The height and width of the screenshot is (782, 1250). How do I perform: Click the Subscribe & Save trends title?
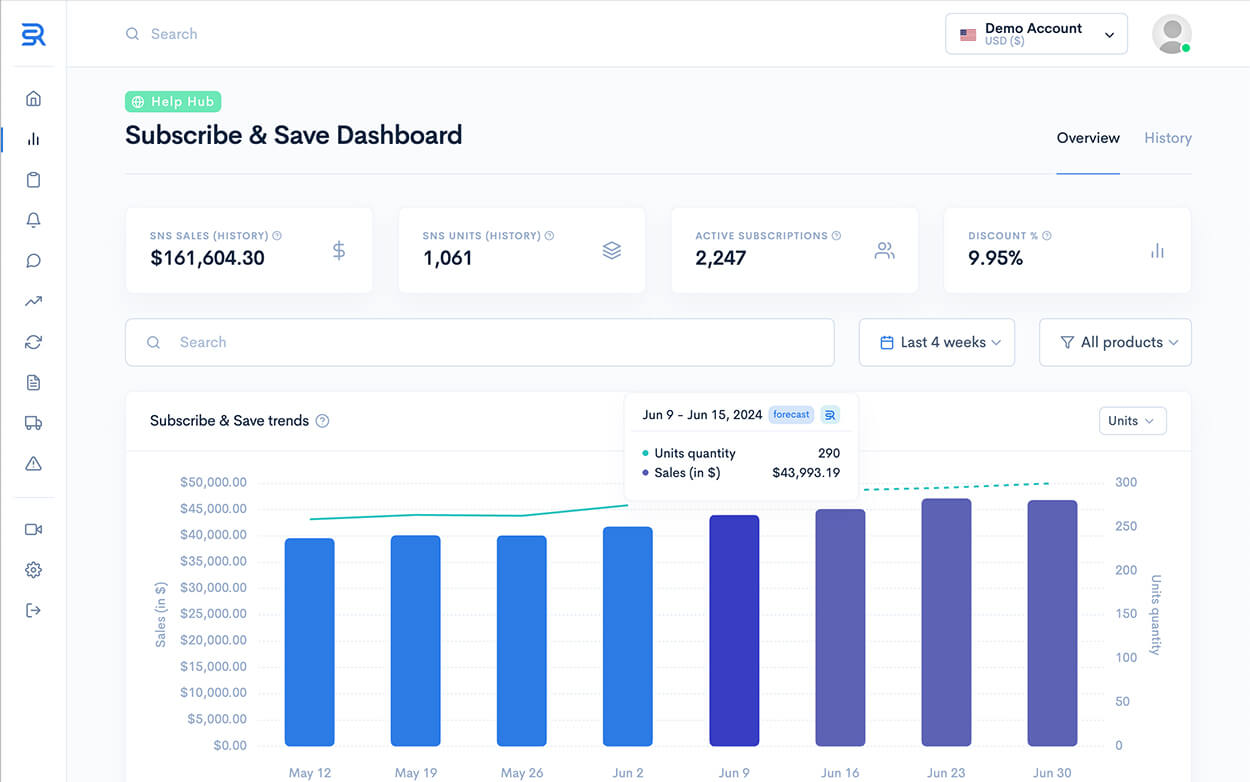229,421
